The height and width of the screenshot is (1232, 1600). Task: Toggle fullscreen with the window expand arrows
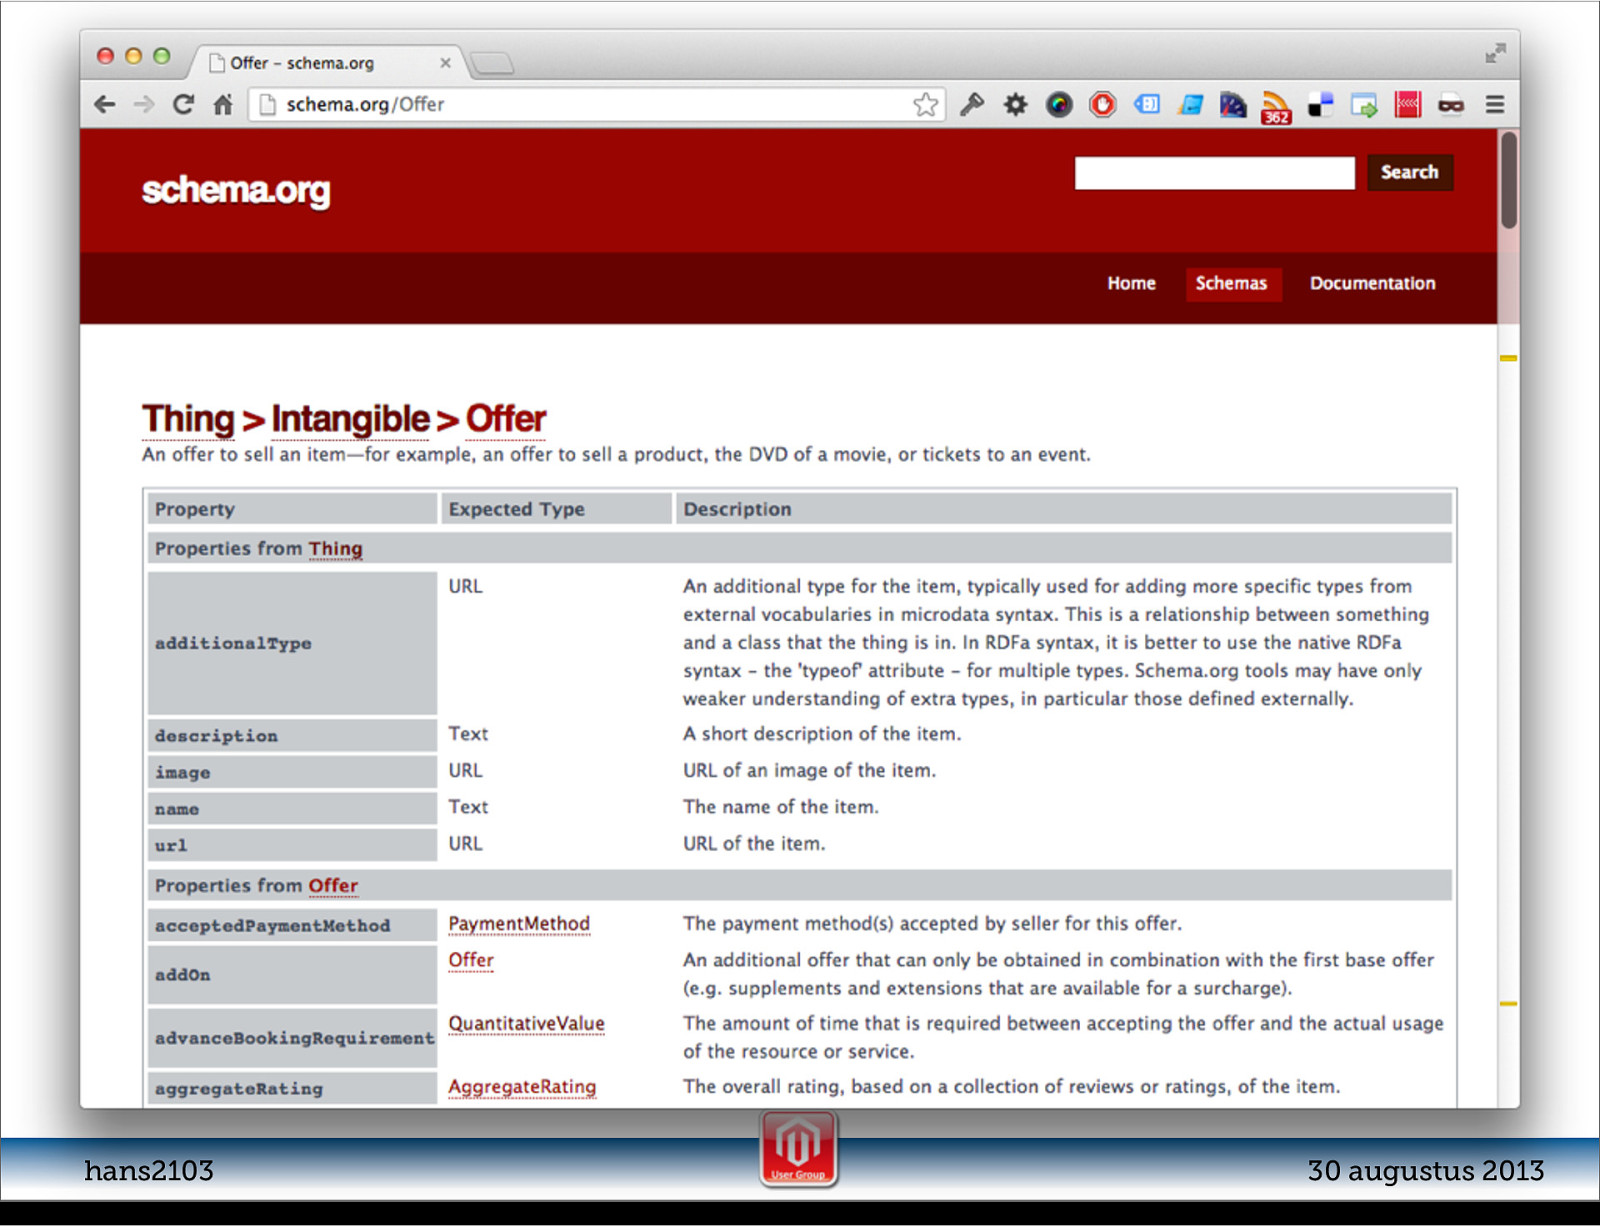(1495, 53)
